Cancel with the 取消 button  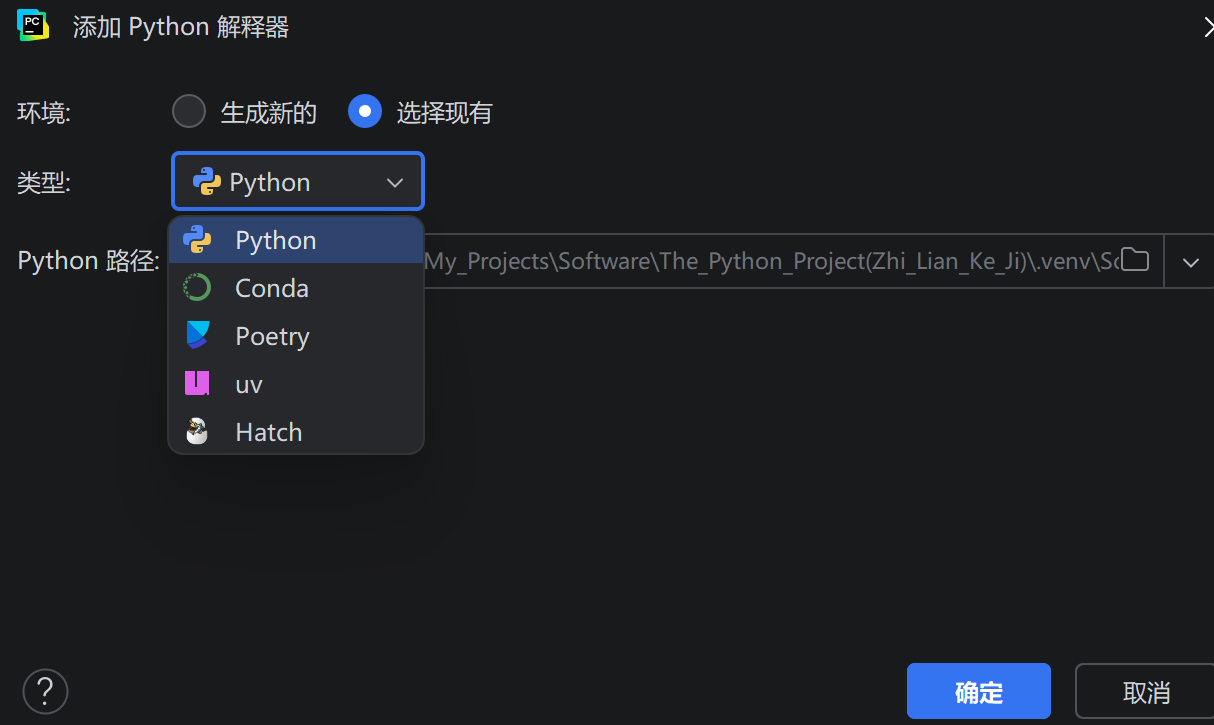(1146, 691)
